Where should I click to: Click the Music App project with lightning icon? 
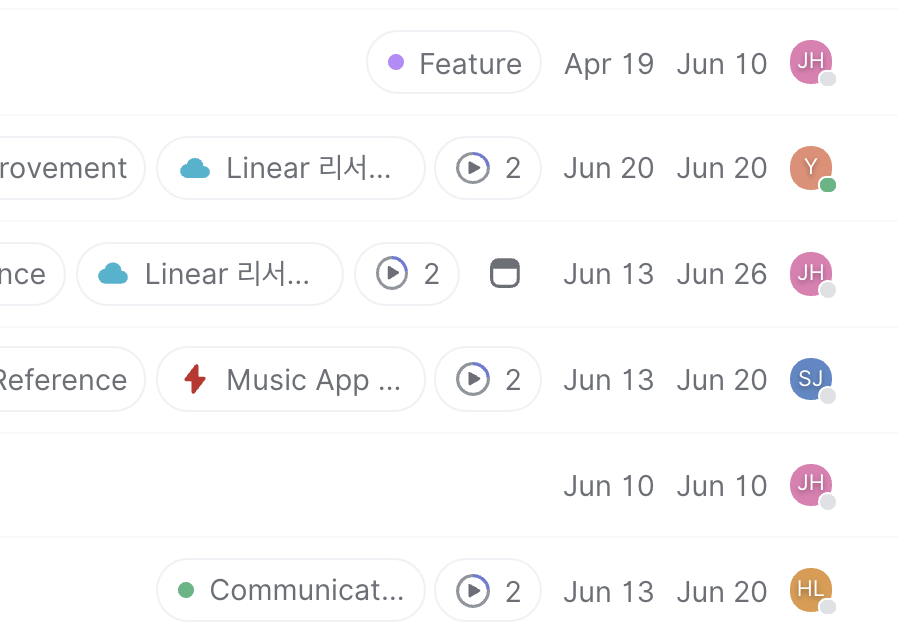[291, 380]
